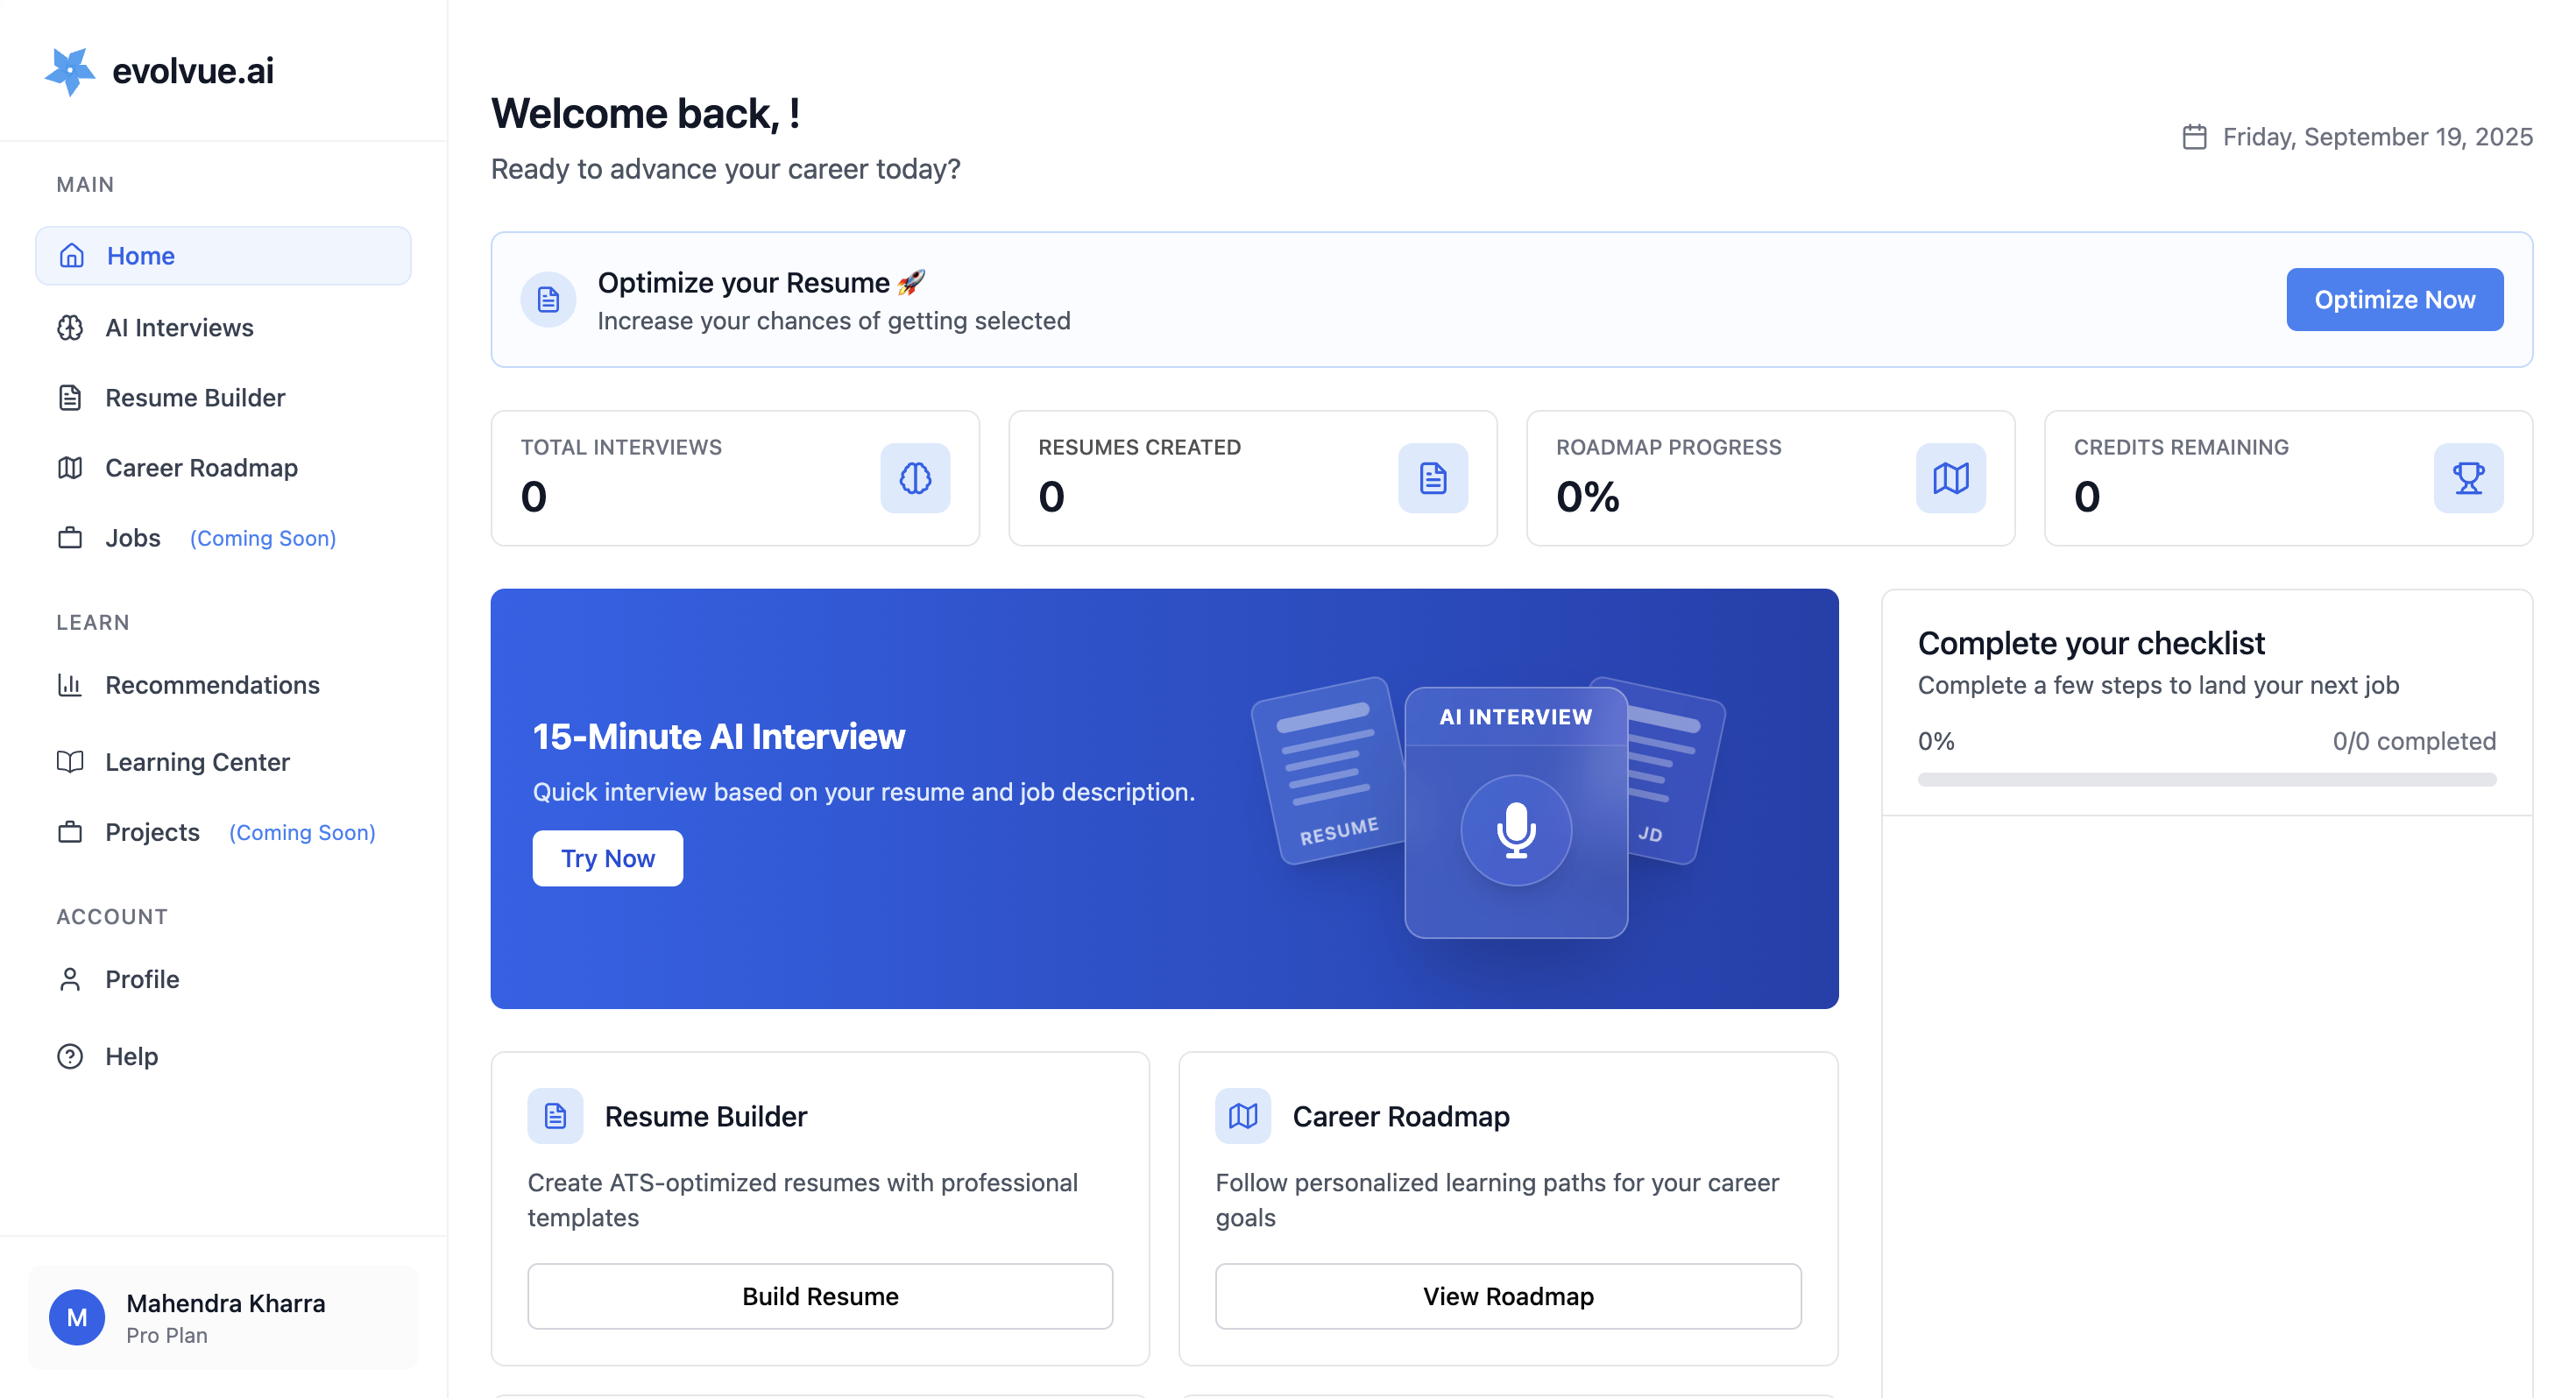Open the Profile account page
This screenshot has height=1398, width=2576.
coord(142,979)
